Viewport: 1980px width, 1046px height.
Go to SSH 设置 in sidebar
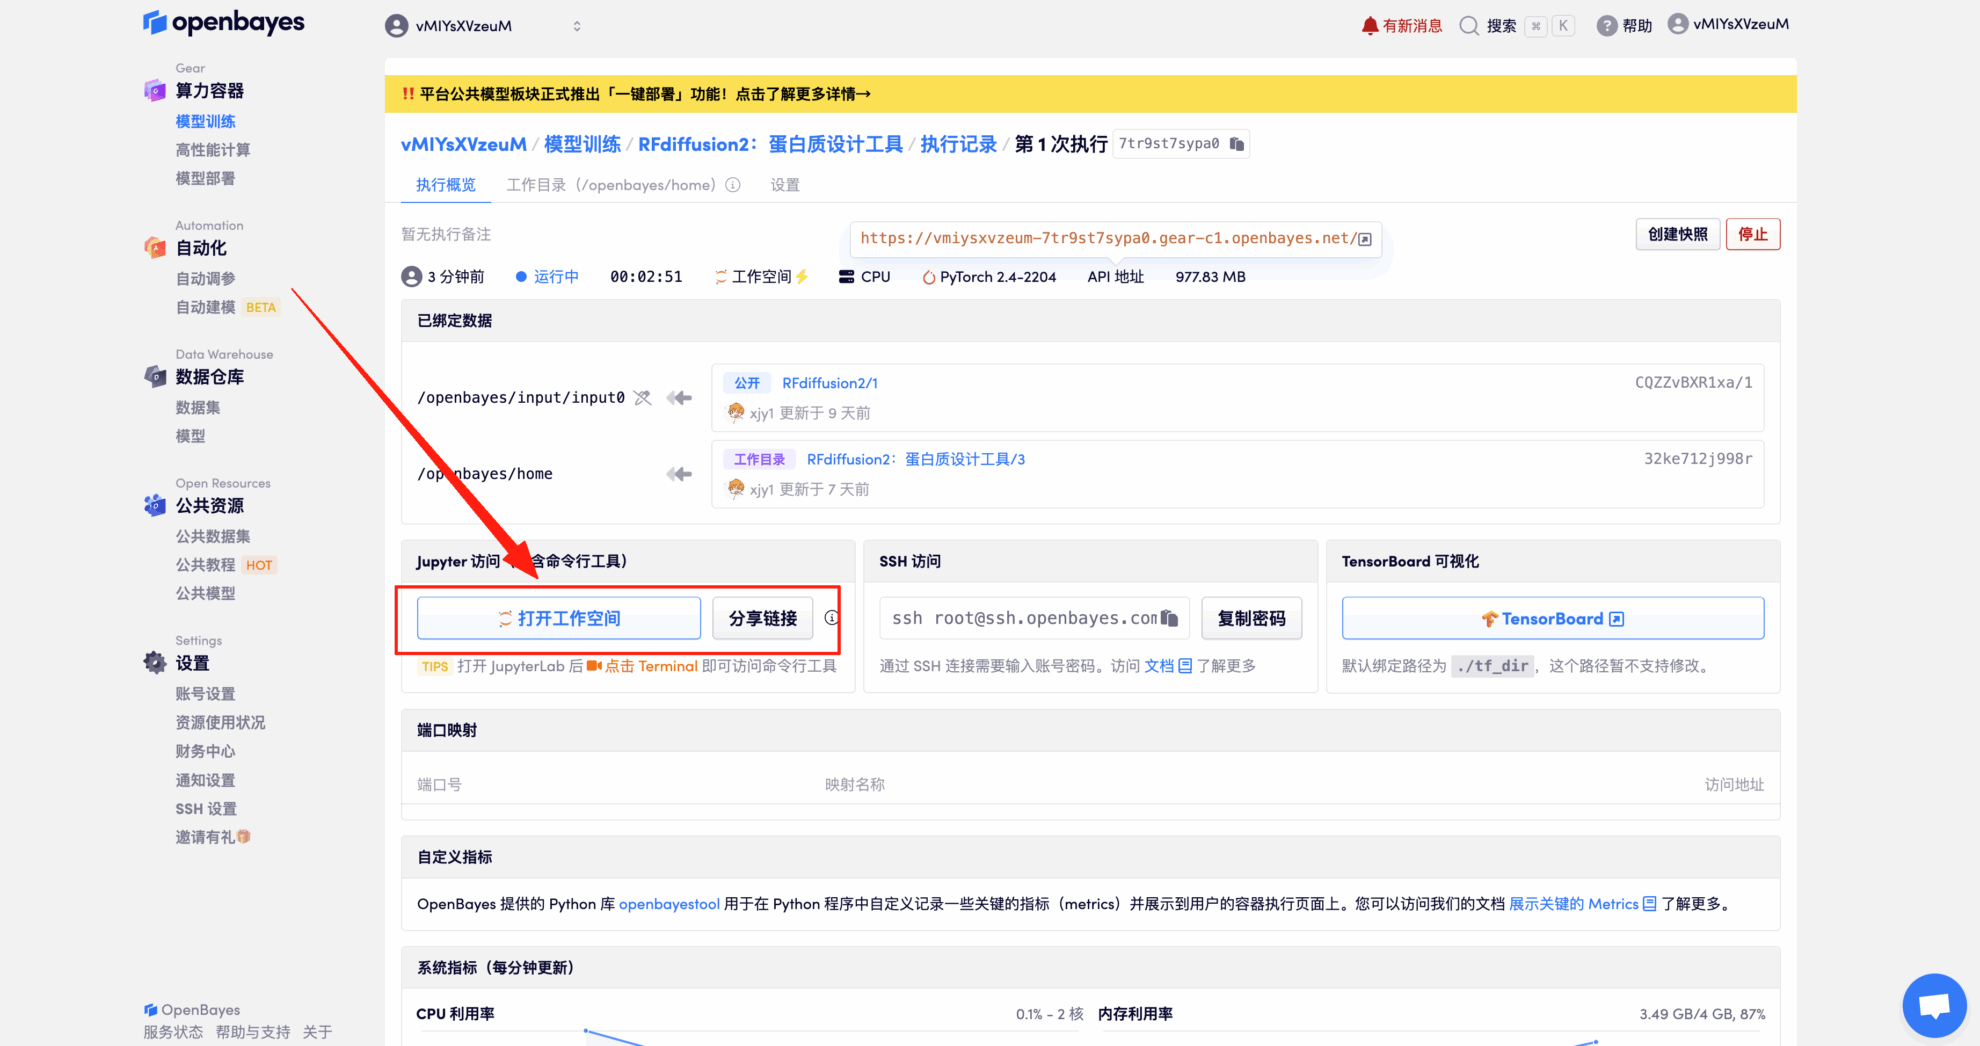(x=206, y=809)
